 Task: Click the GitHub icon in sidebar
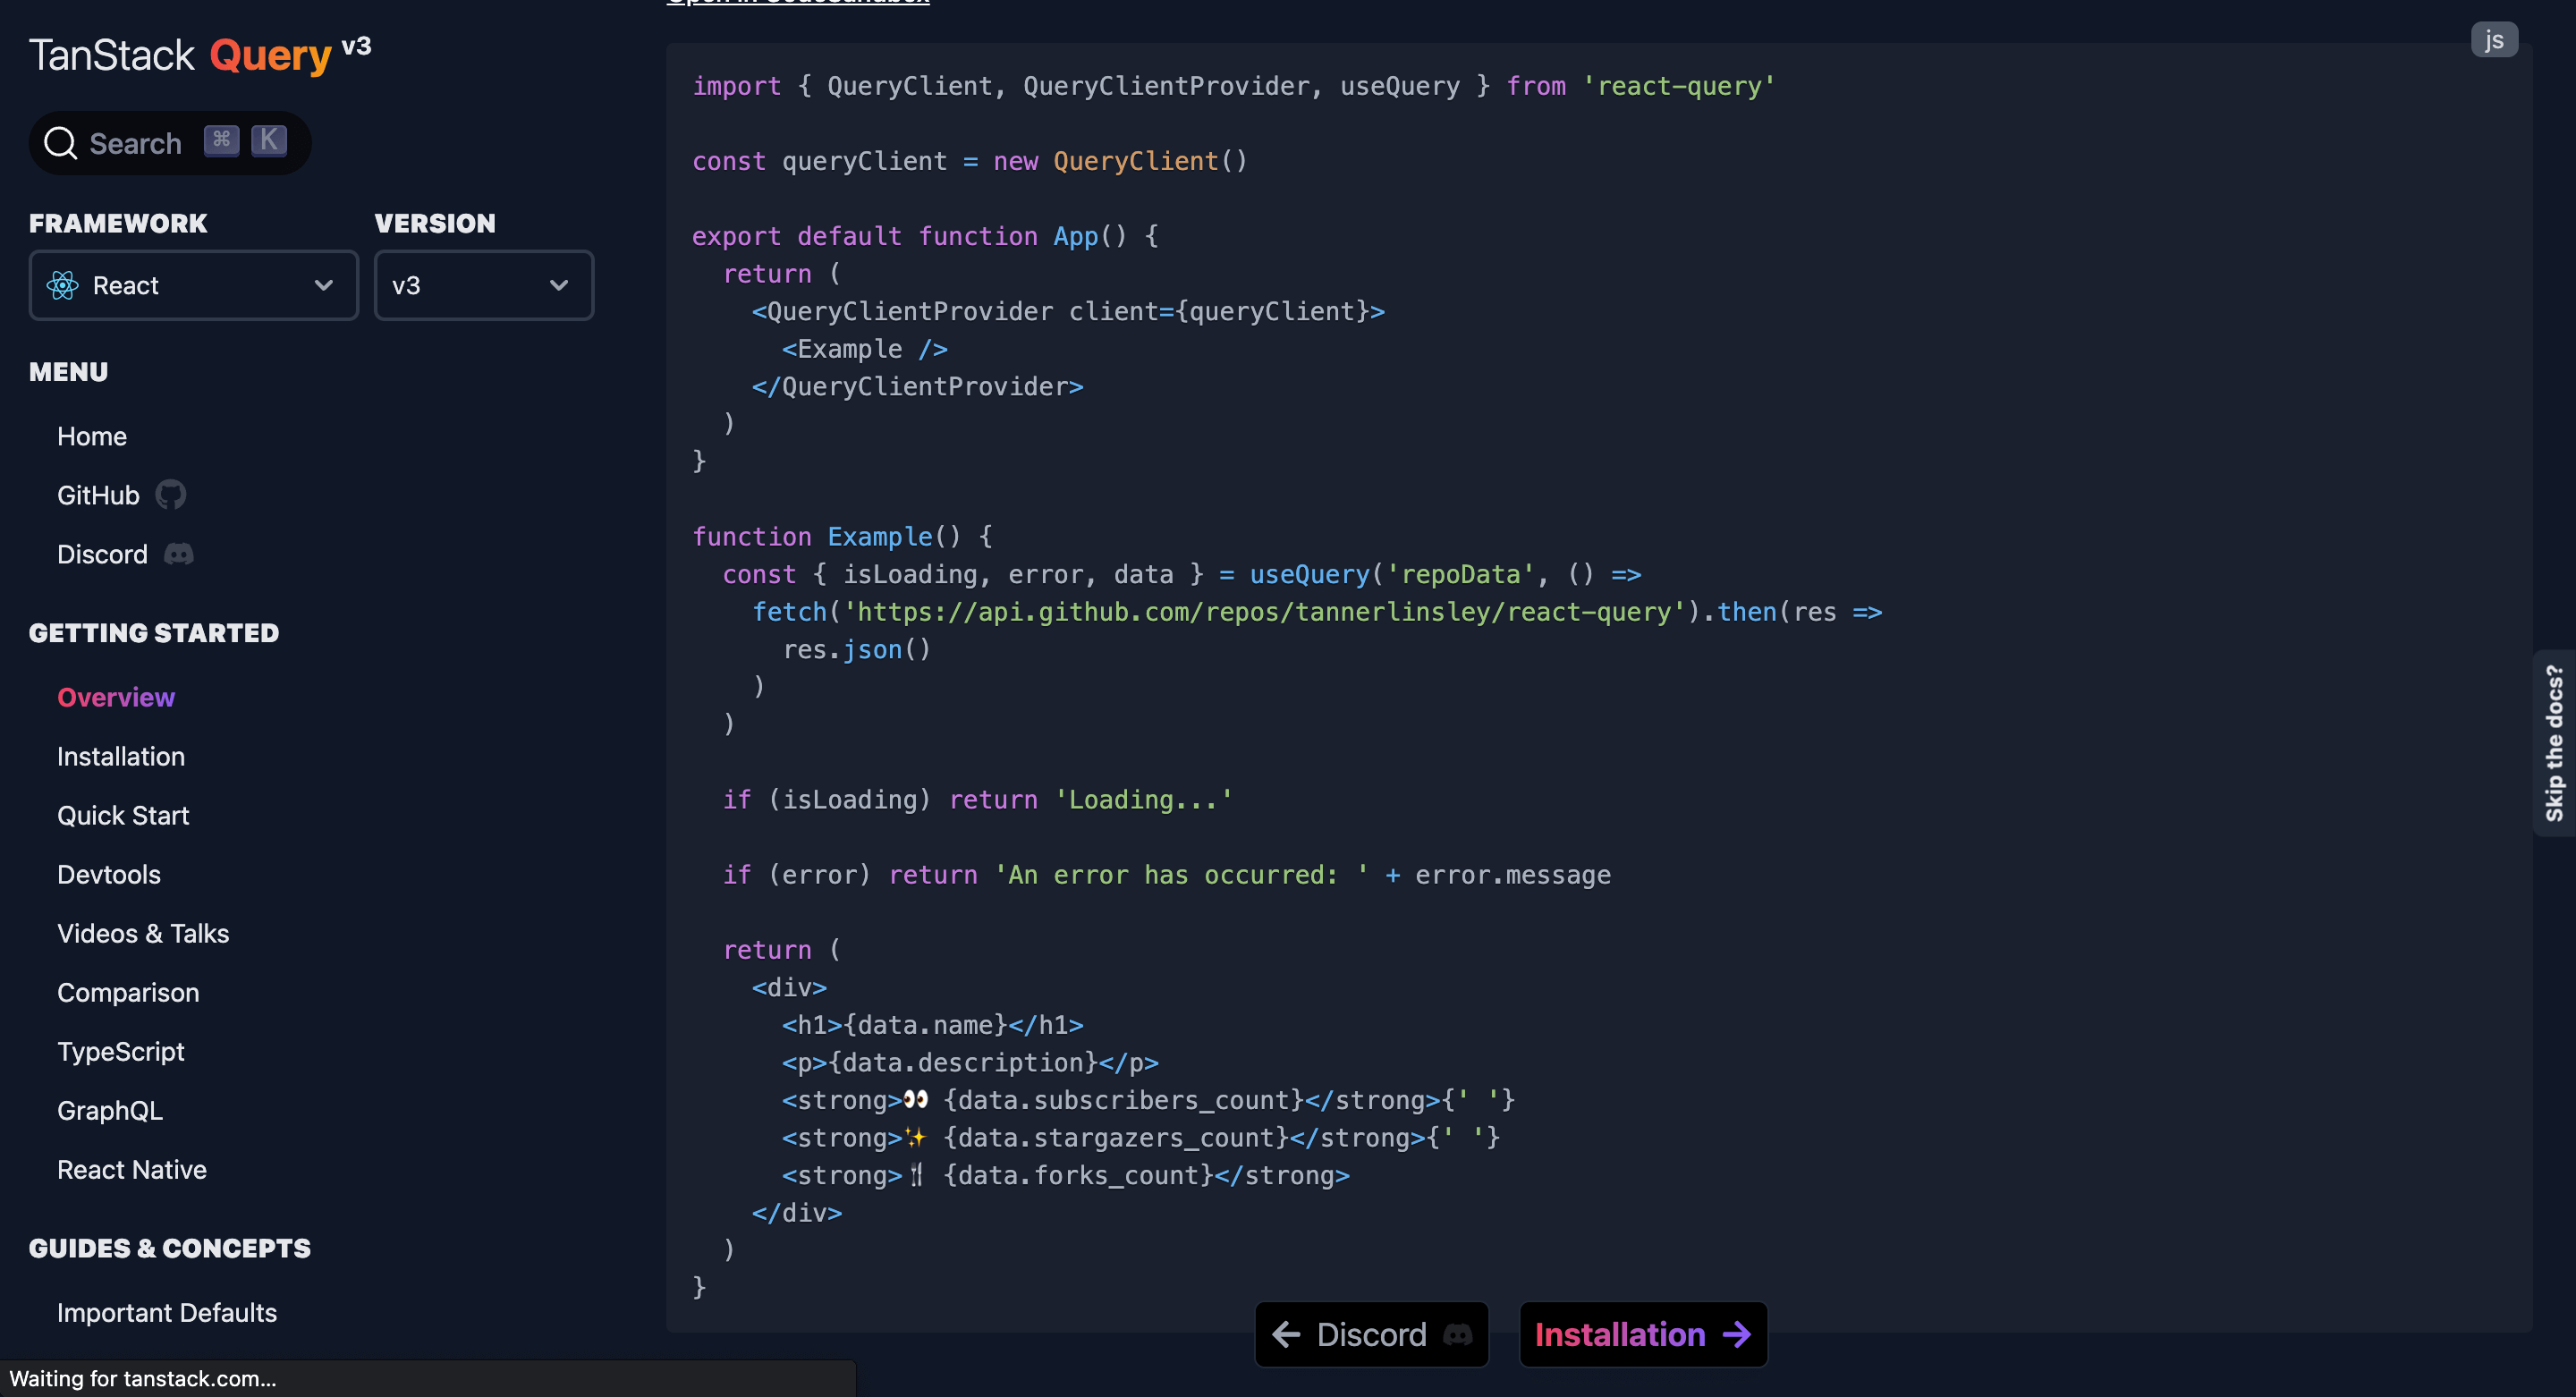point(172,495)
